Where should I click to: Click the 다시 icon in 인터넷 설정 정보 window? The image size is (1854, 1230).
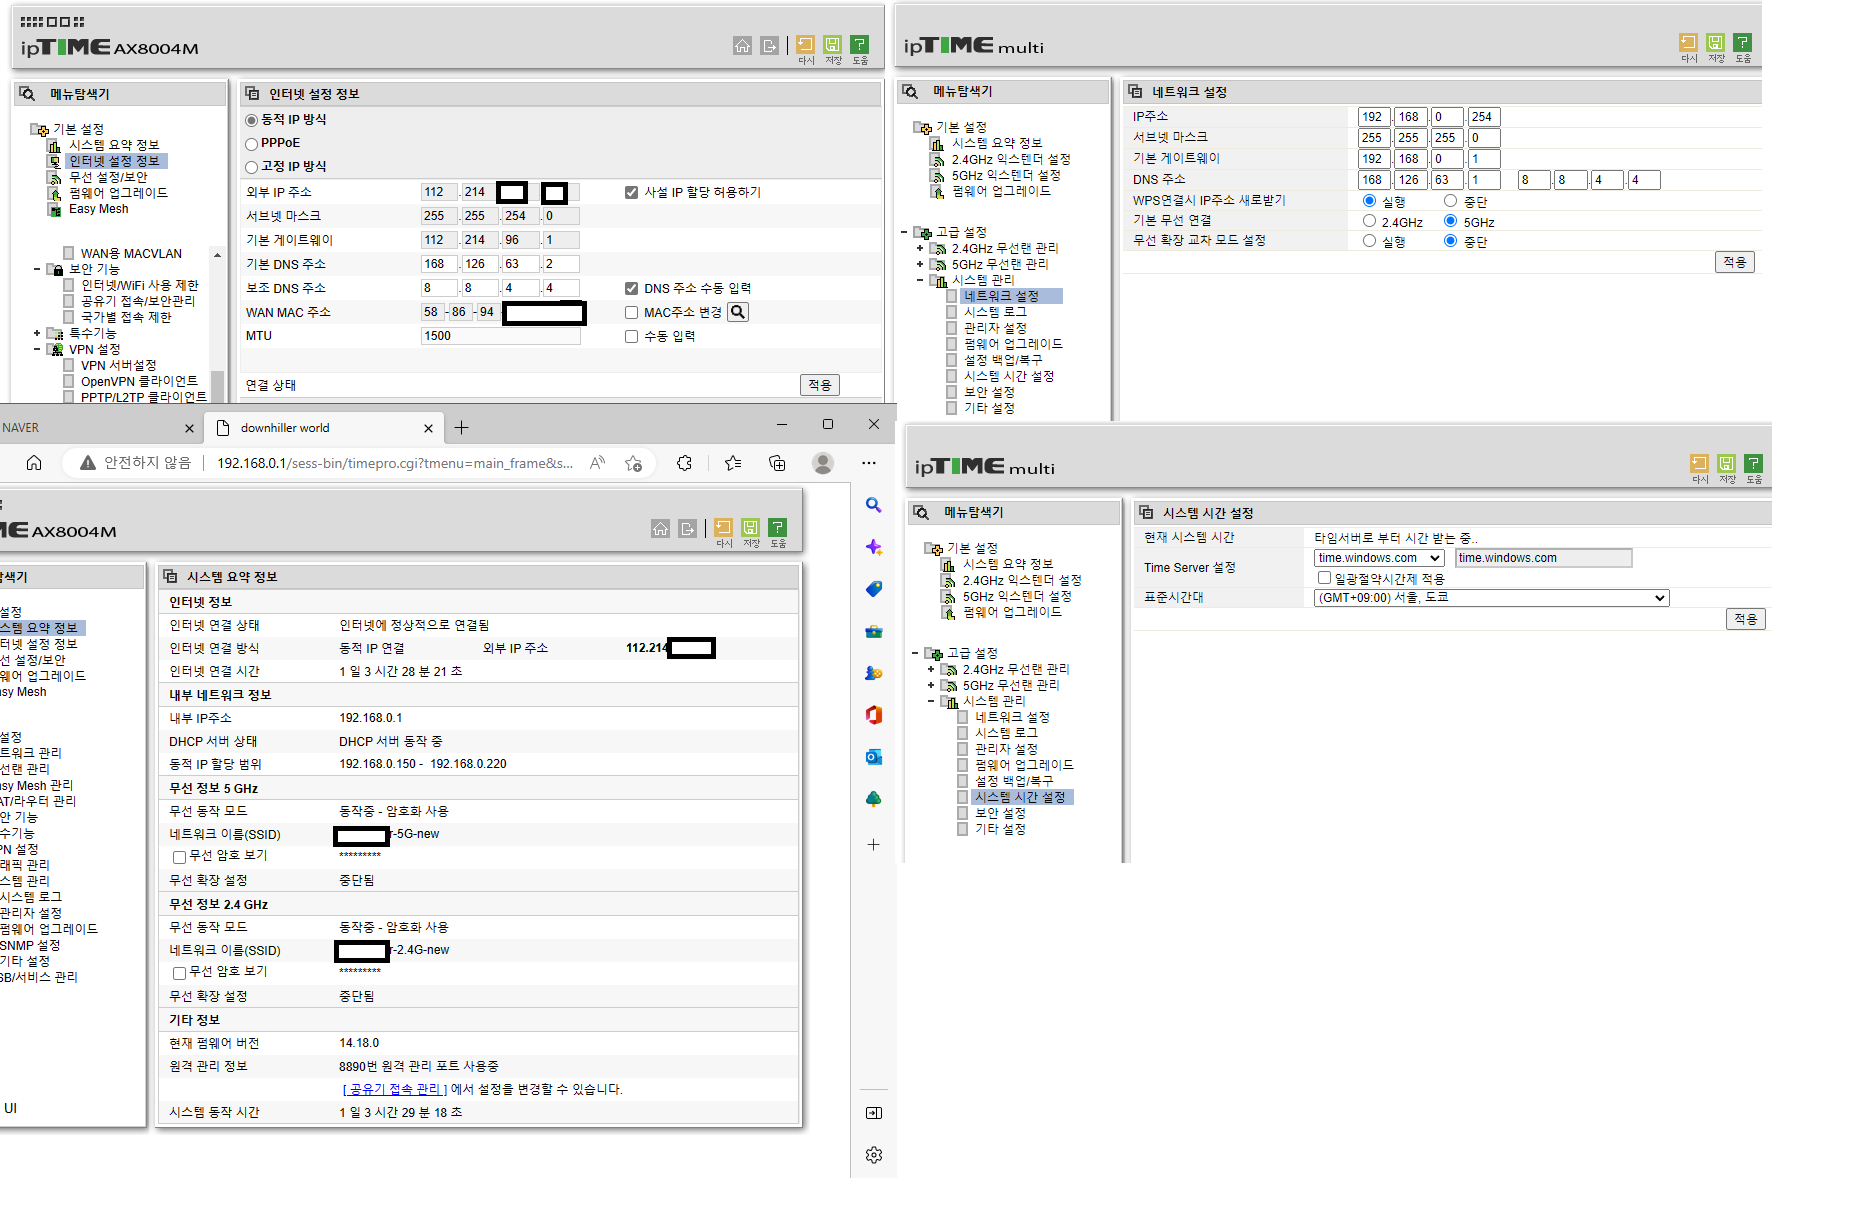click(805, 44)
